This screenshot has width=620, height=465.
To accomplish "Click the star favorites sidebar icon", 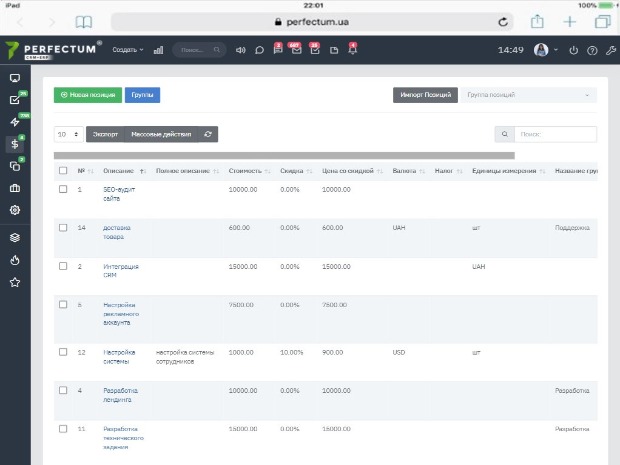I will [x=15, y=282].
